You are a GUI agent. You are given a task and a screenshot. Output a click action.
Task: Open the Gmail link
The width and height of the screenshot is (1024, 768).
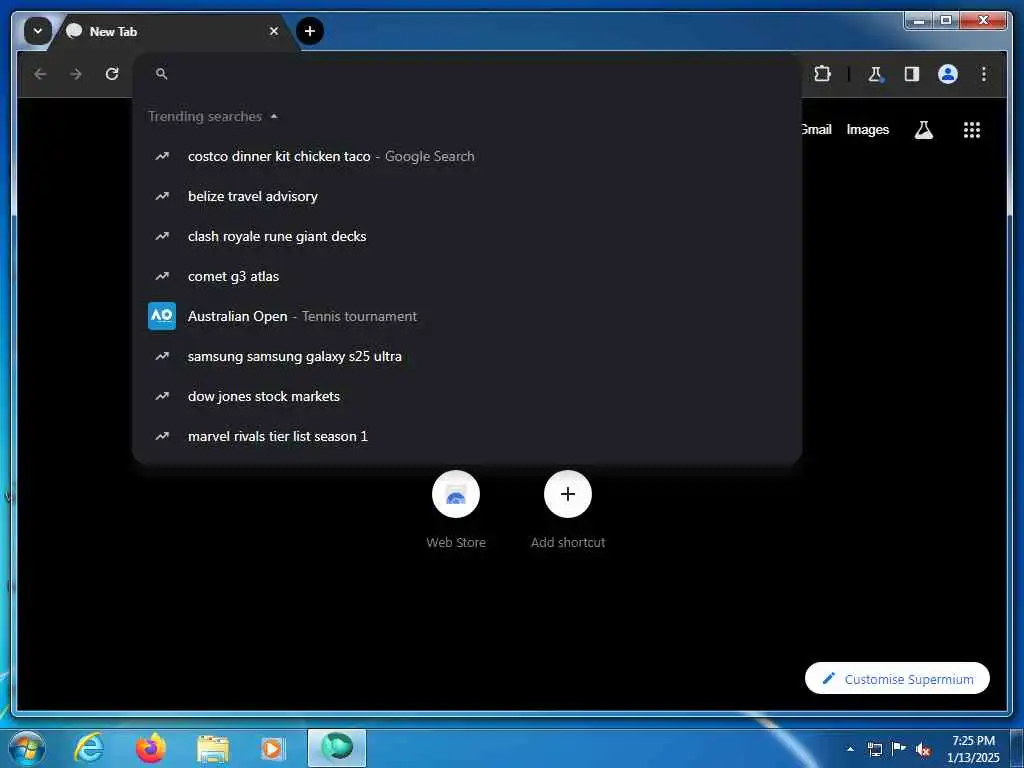click(816, 129)
